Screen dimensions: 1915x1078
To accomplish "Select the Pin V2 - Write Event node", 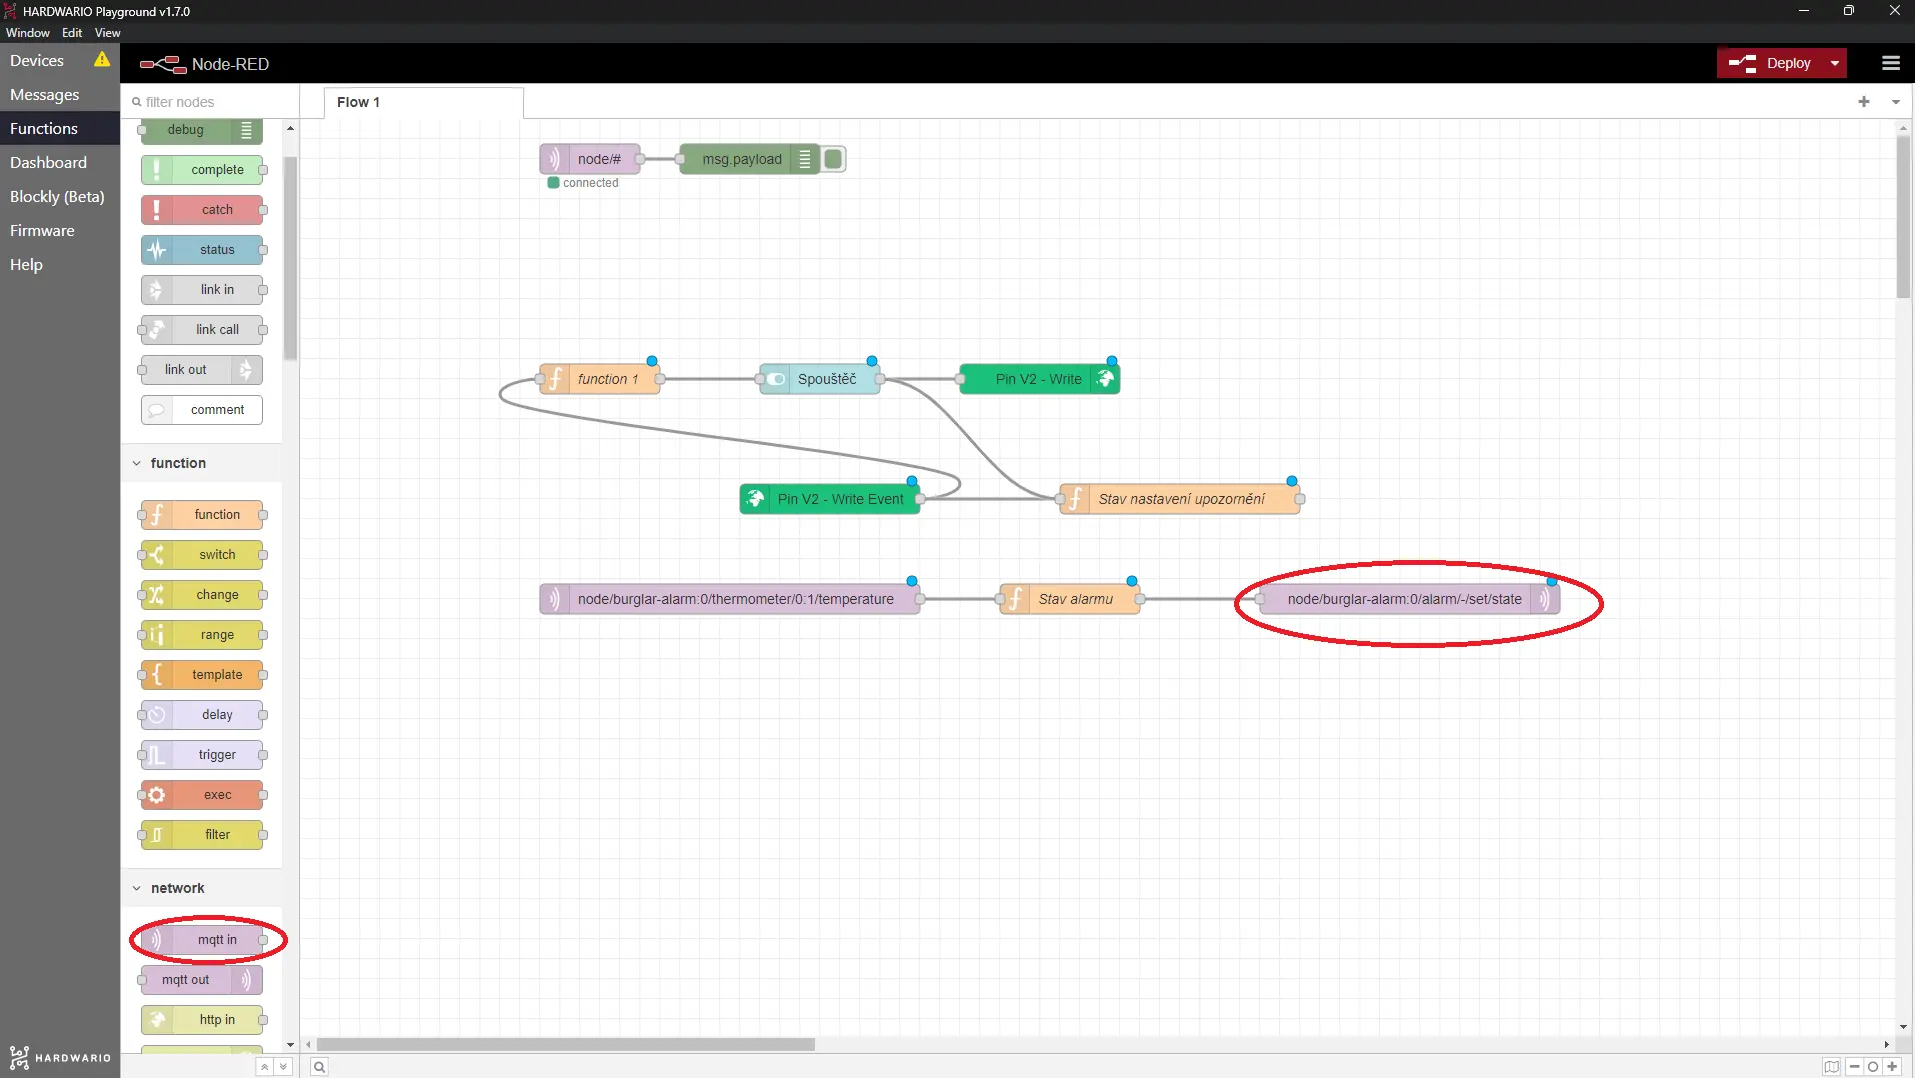I will (830, 499).
